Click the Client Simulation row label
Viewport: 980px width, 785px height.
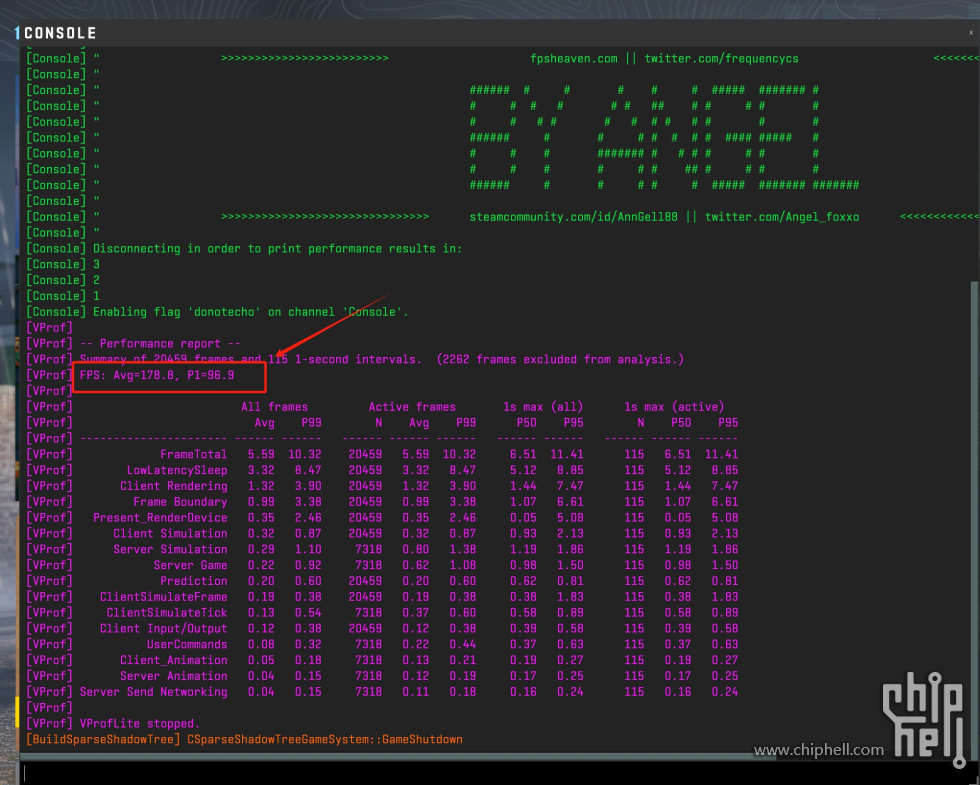170,533
